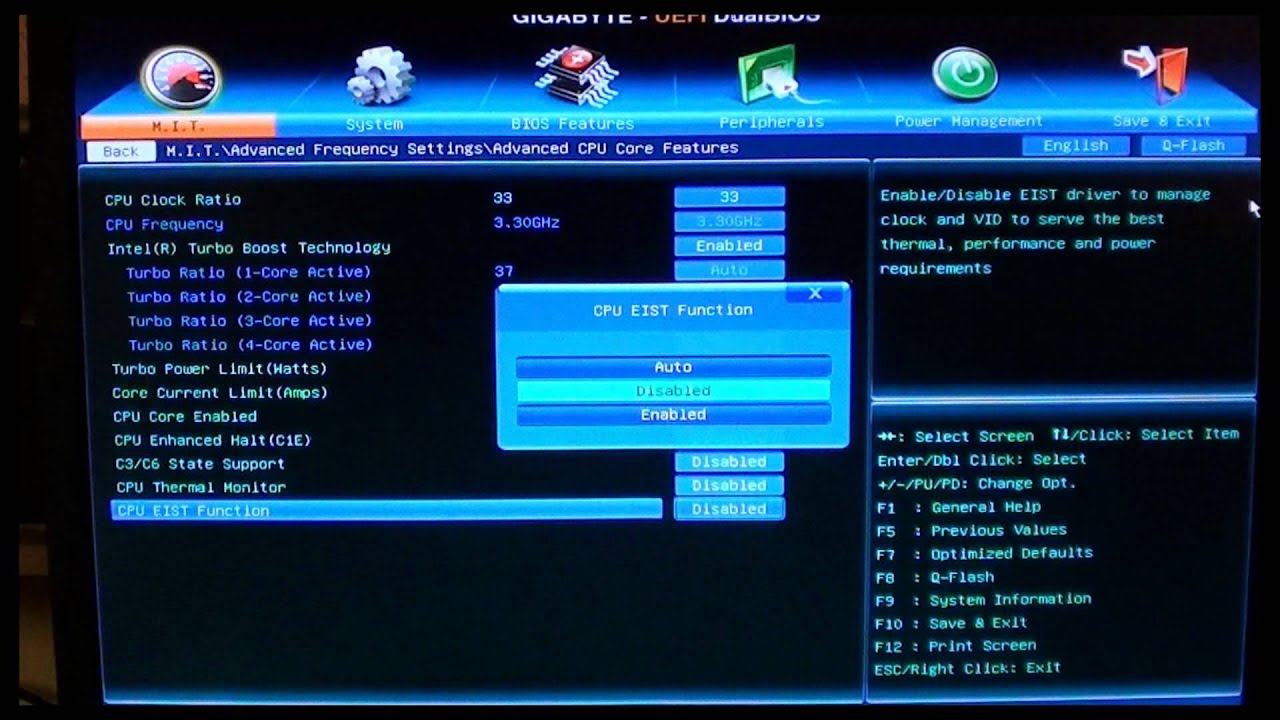Viewport: 1280px width, 720px height.
Task: Click the CPU Frequency 3.30GHz value box
Action: (729, 221)
